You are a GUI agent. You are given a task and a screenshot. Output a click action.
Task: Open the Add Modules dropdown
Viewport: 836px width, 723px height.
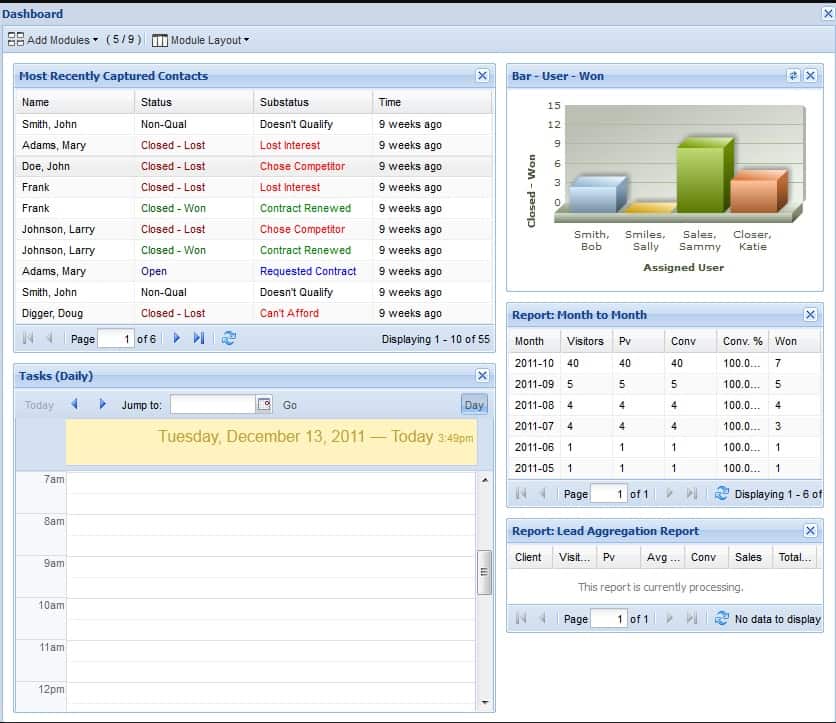(x=53, y=40)
